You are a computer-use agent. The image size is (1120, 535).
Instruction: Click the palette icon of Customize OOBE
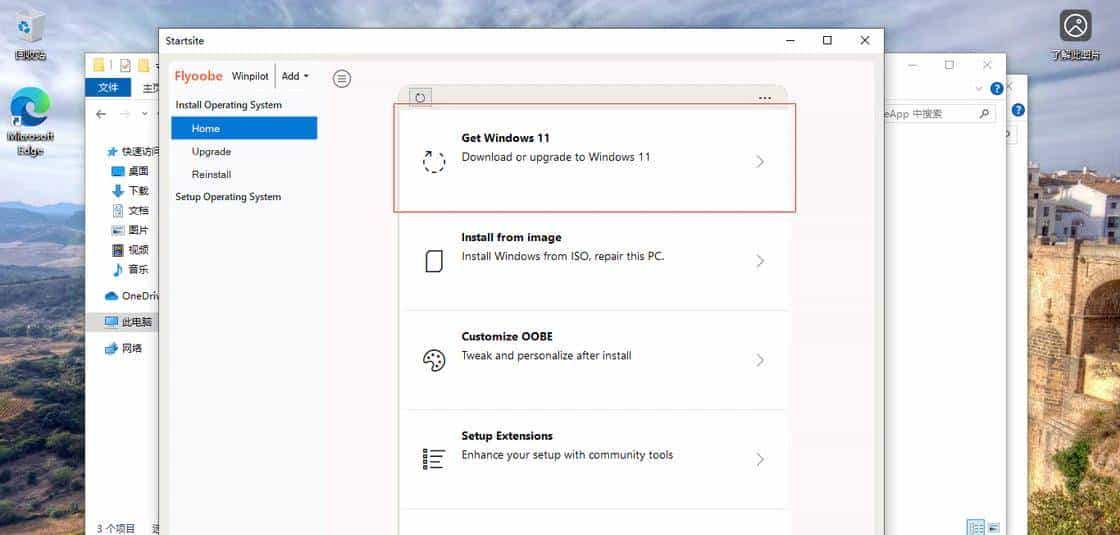tap(434, 360)
